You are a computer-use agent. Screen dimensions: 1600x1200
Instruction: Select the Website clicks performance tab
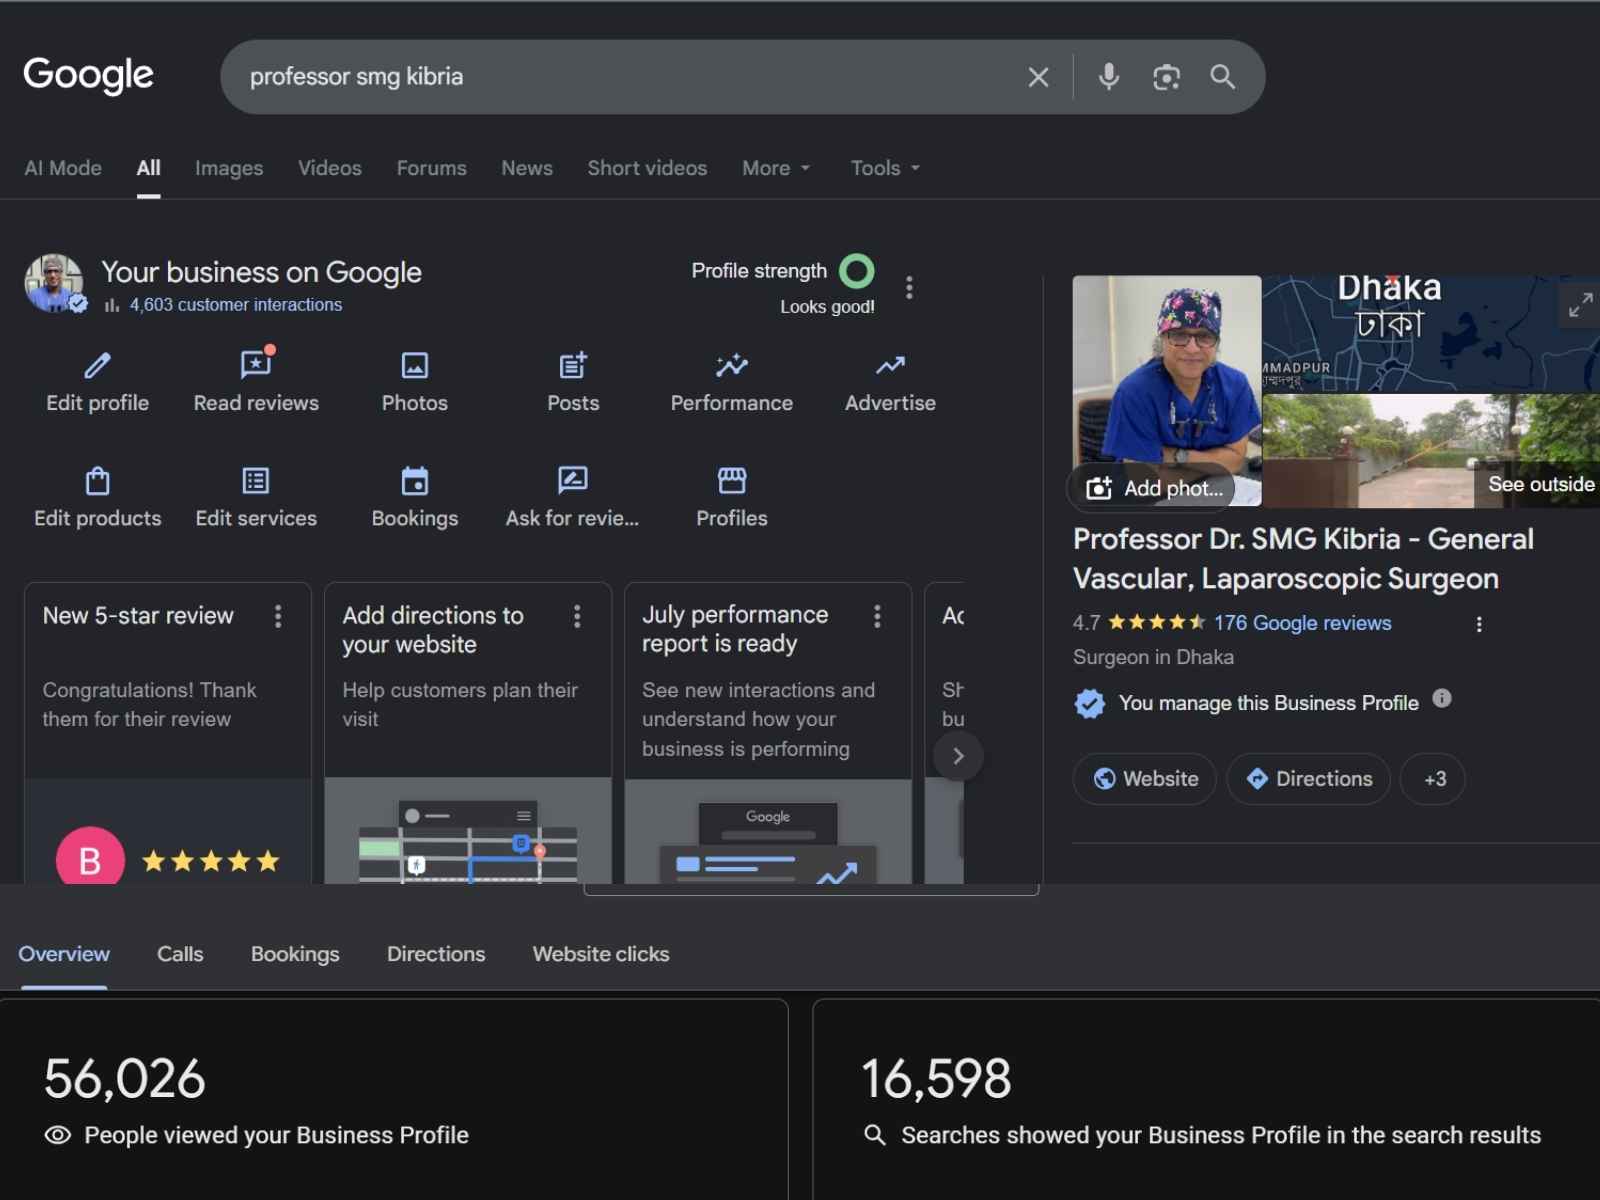(x=601, y=954)
